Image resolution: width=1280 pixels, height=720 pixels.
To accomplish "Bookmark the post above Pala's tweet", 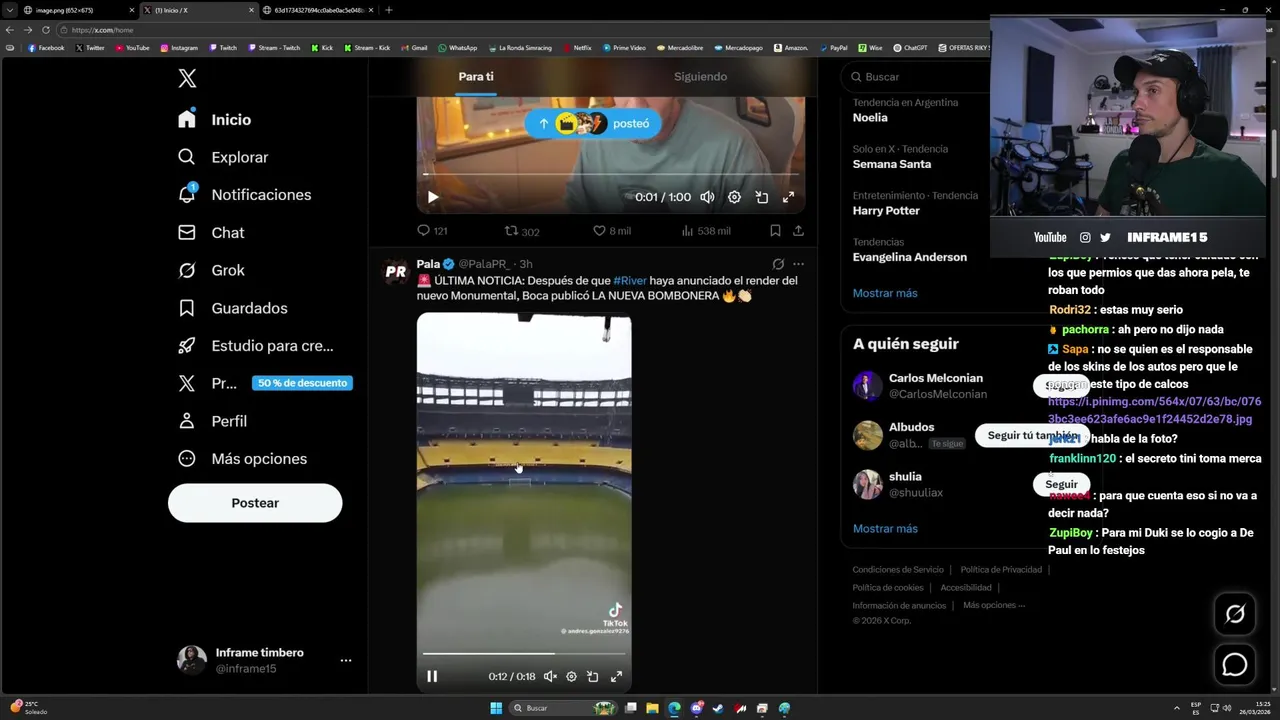I will (775, 231).
